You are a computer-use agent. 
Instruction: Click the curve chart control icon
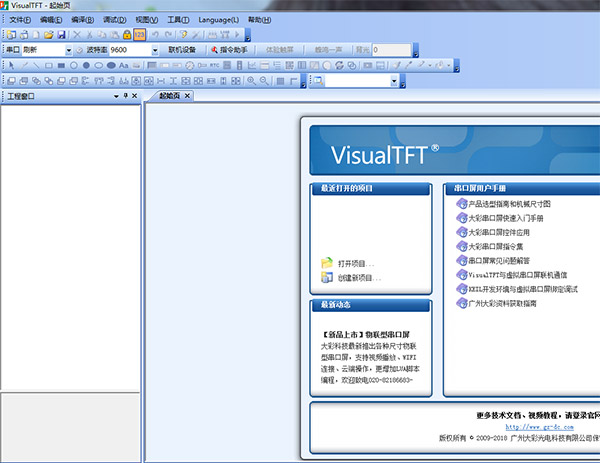point(251,65)
